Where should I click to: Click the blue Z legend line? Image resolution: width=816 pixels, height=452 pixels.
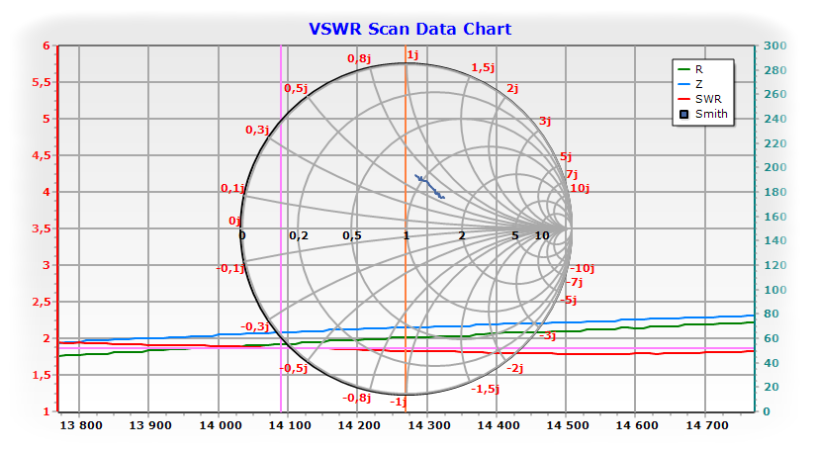(684, 84)
